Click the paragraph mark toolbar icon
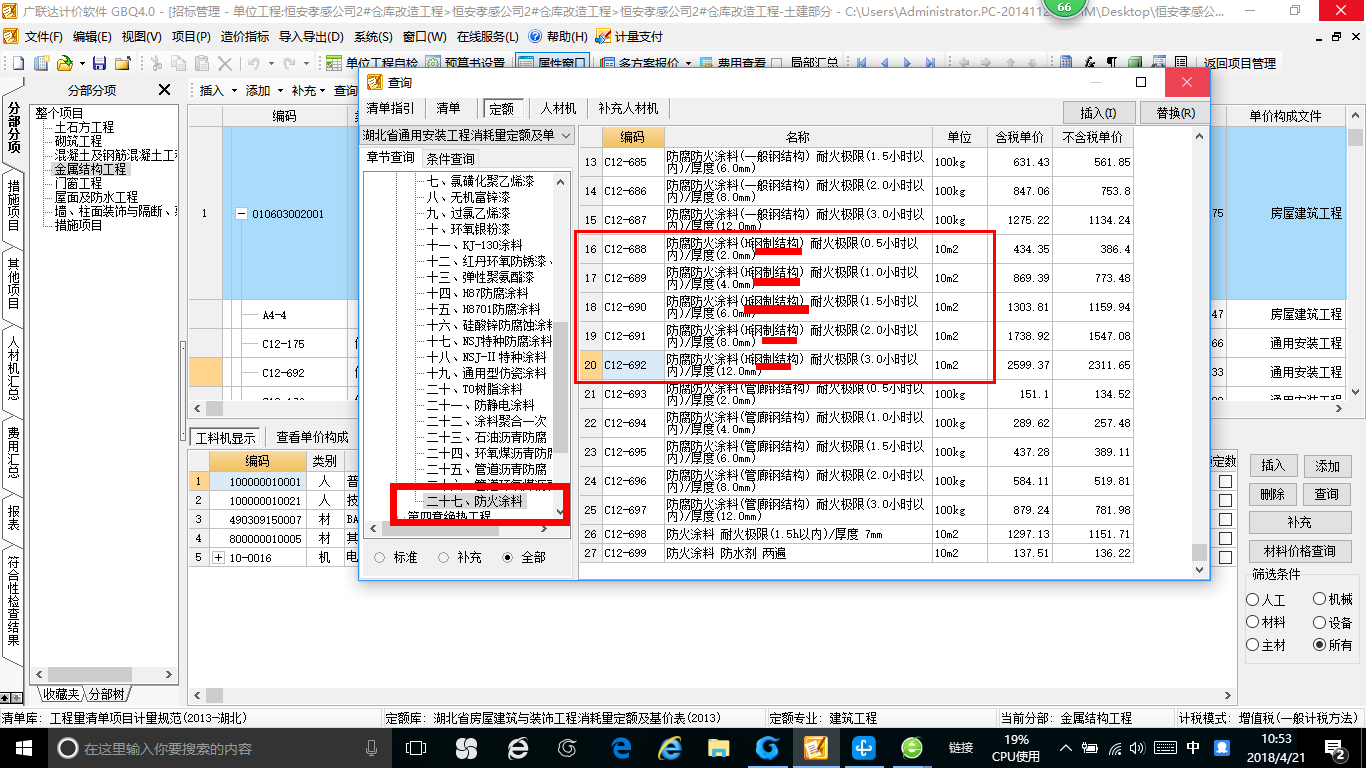Viewport: 1366px width, 768px height. click(x=1112, y=62)
